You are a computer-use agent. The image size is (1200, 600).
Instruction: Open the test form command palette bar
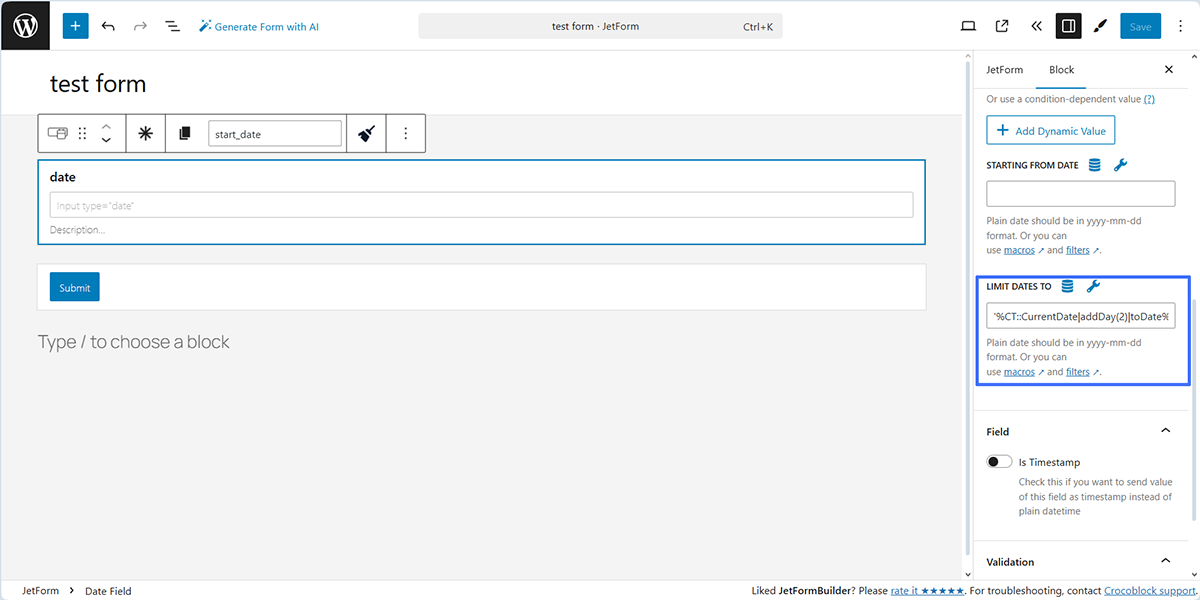[x=600, y=26]
